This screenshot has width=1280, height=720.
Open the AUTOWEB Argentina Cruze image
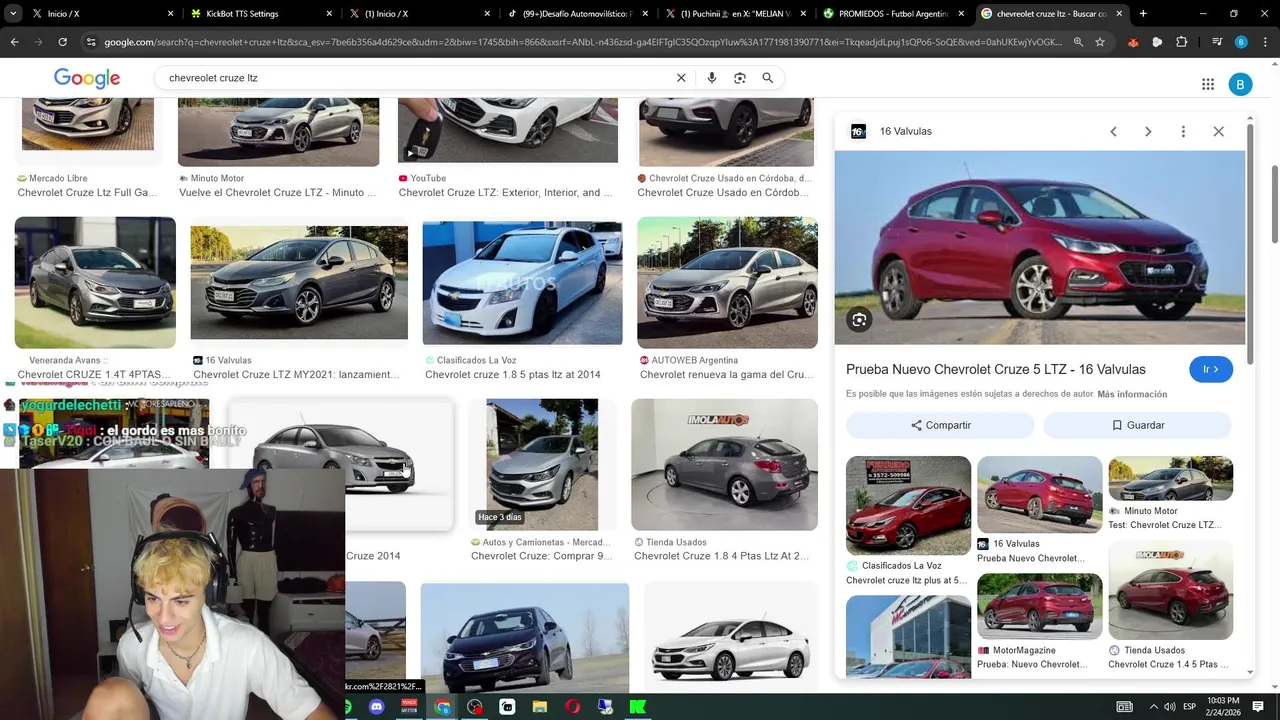click(727, 282)
